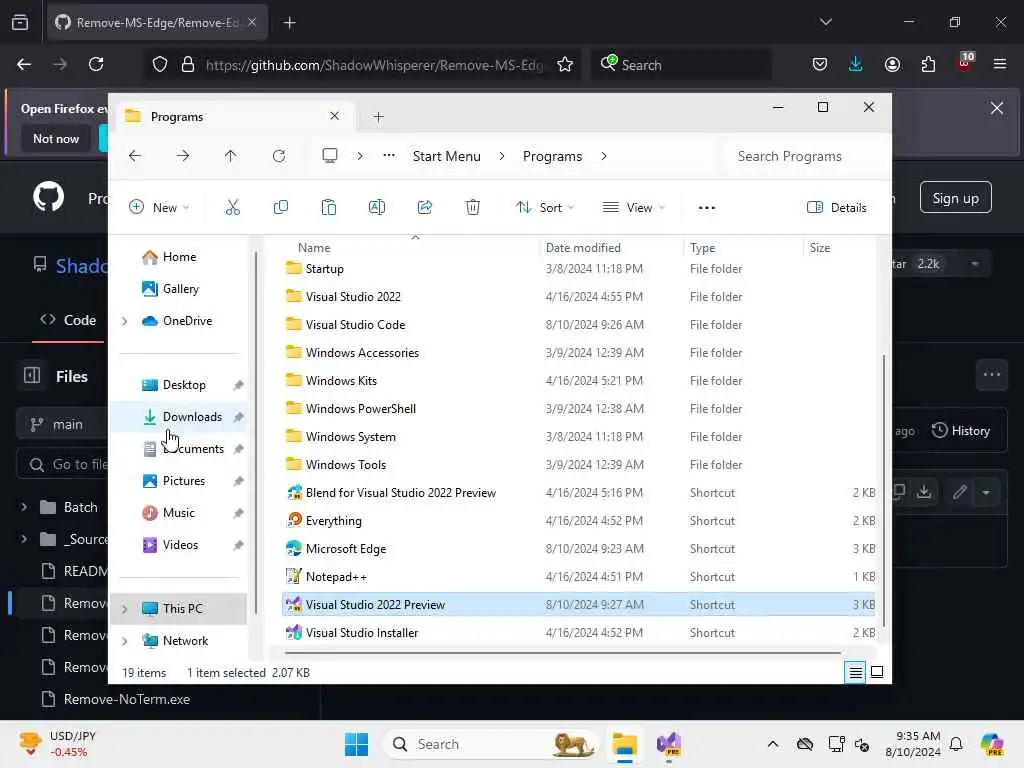Click the taskbar Search box
Screen dimensions: 1024x768
(x=491, y=744)
